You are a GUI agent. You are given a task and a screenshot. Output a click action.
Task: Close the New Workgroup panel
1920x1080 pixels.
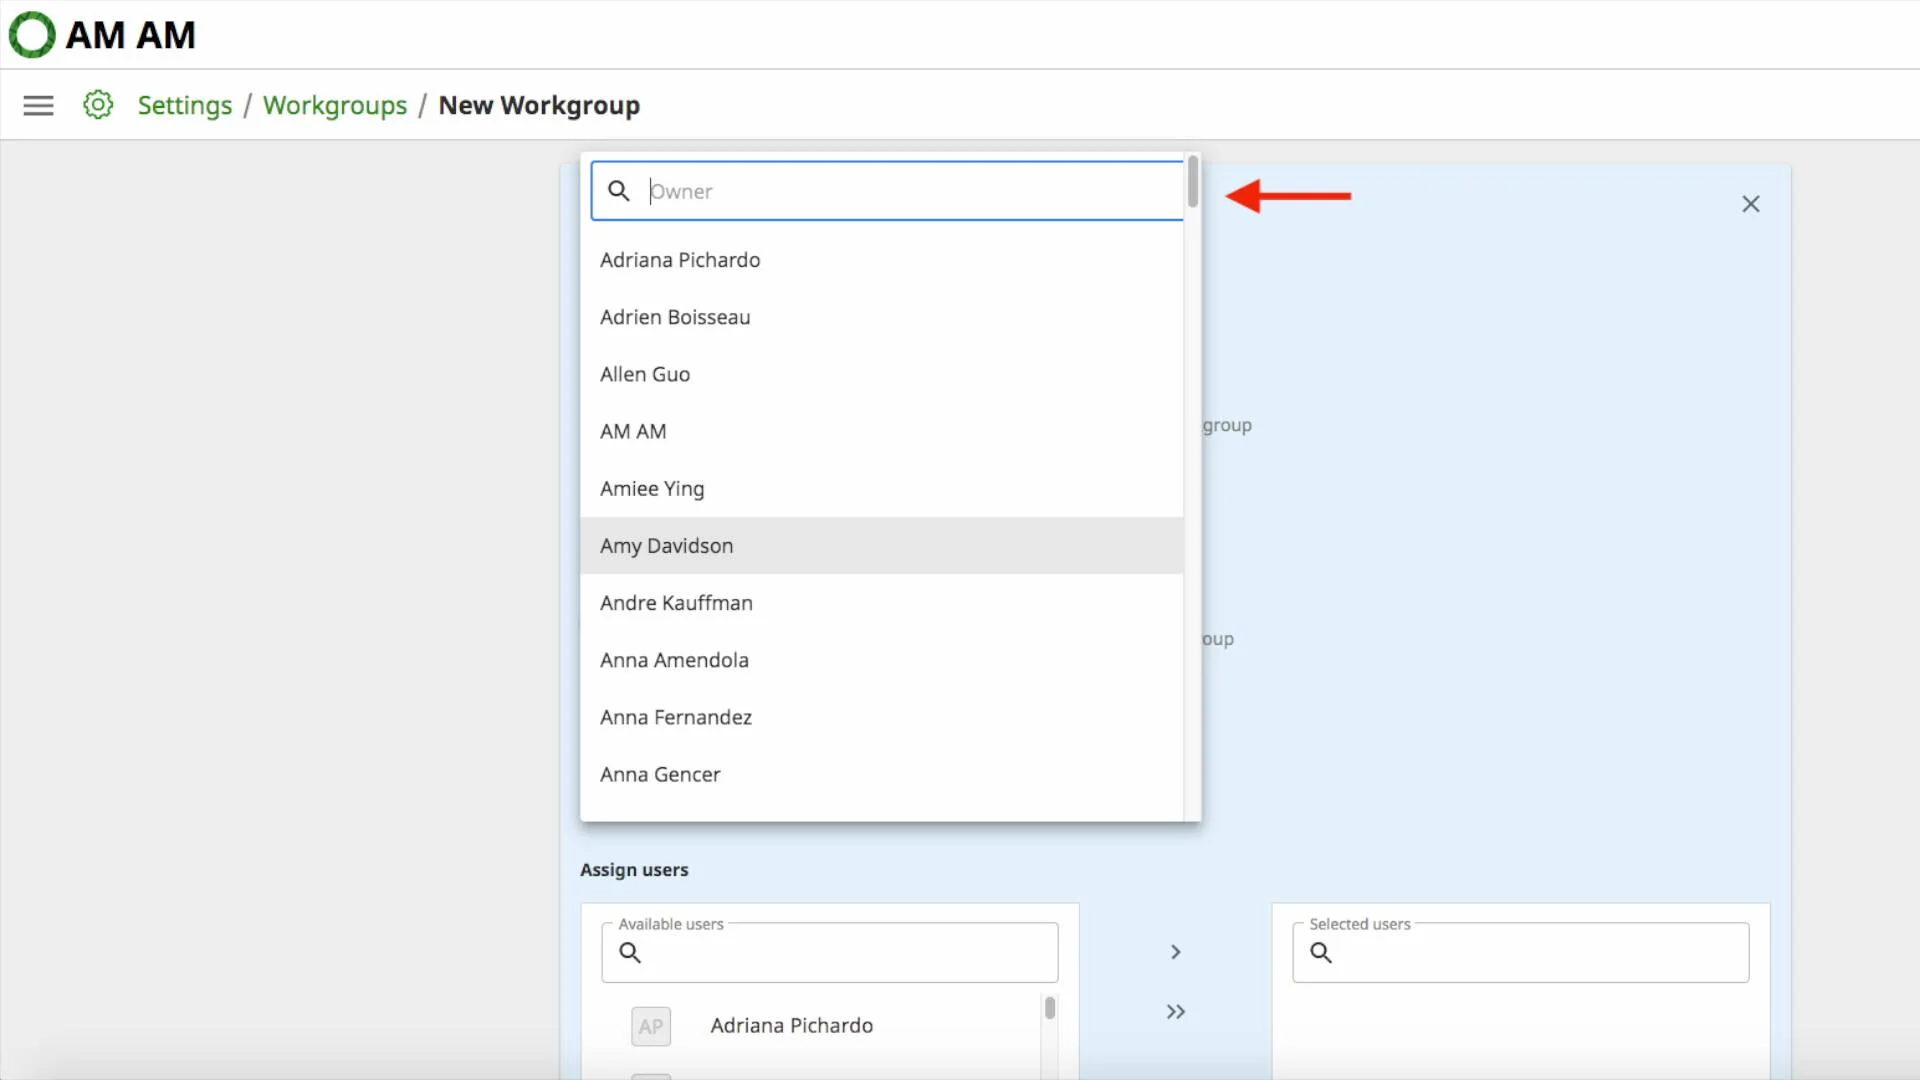click(1750, 204)
